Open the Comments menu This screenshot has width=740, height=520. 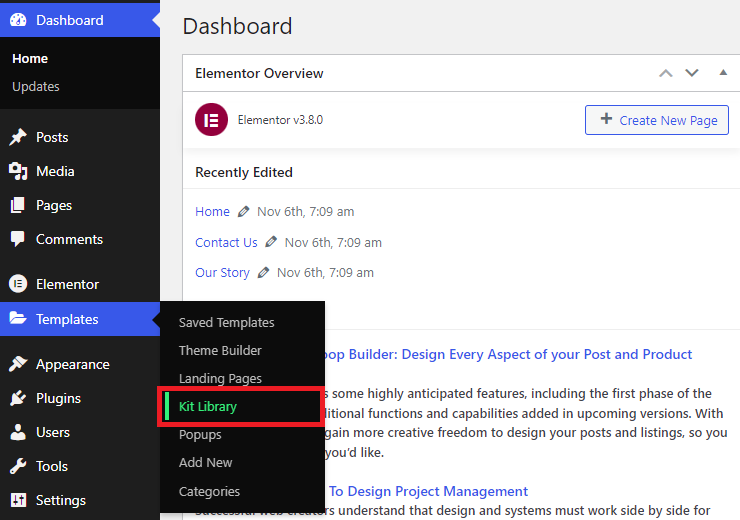point(80,239)
